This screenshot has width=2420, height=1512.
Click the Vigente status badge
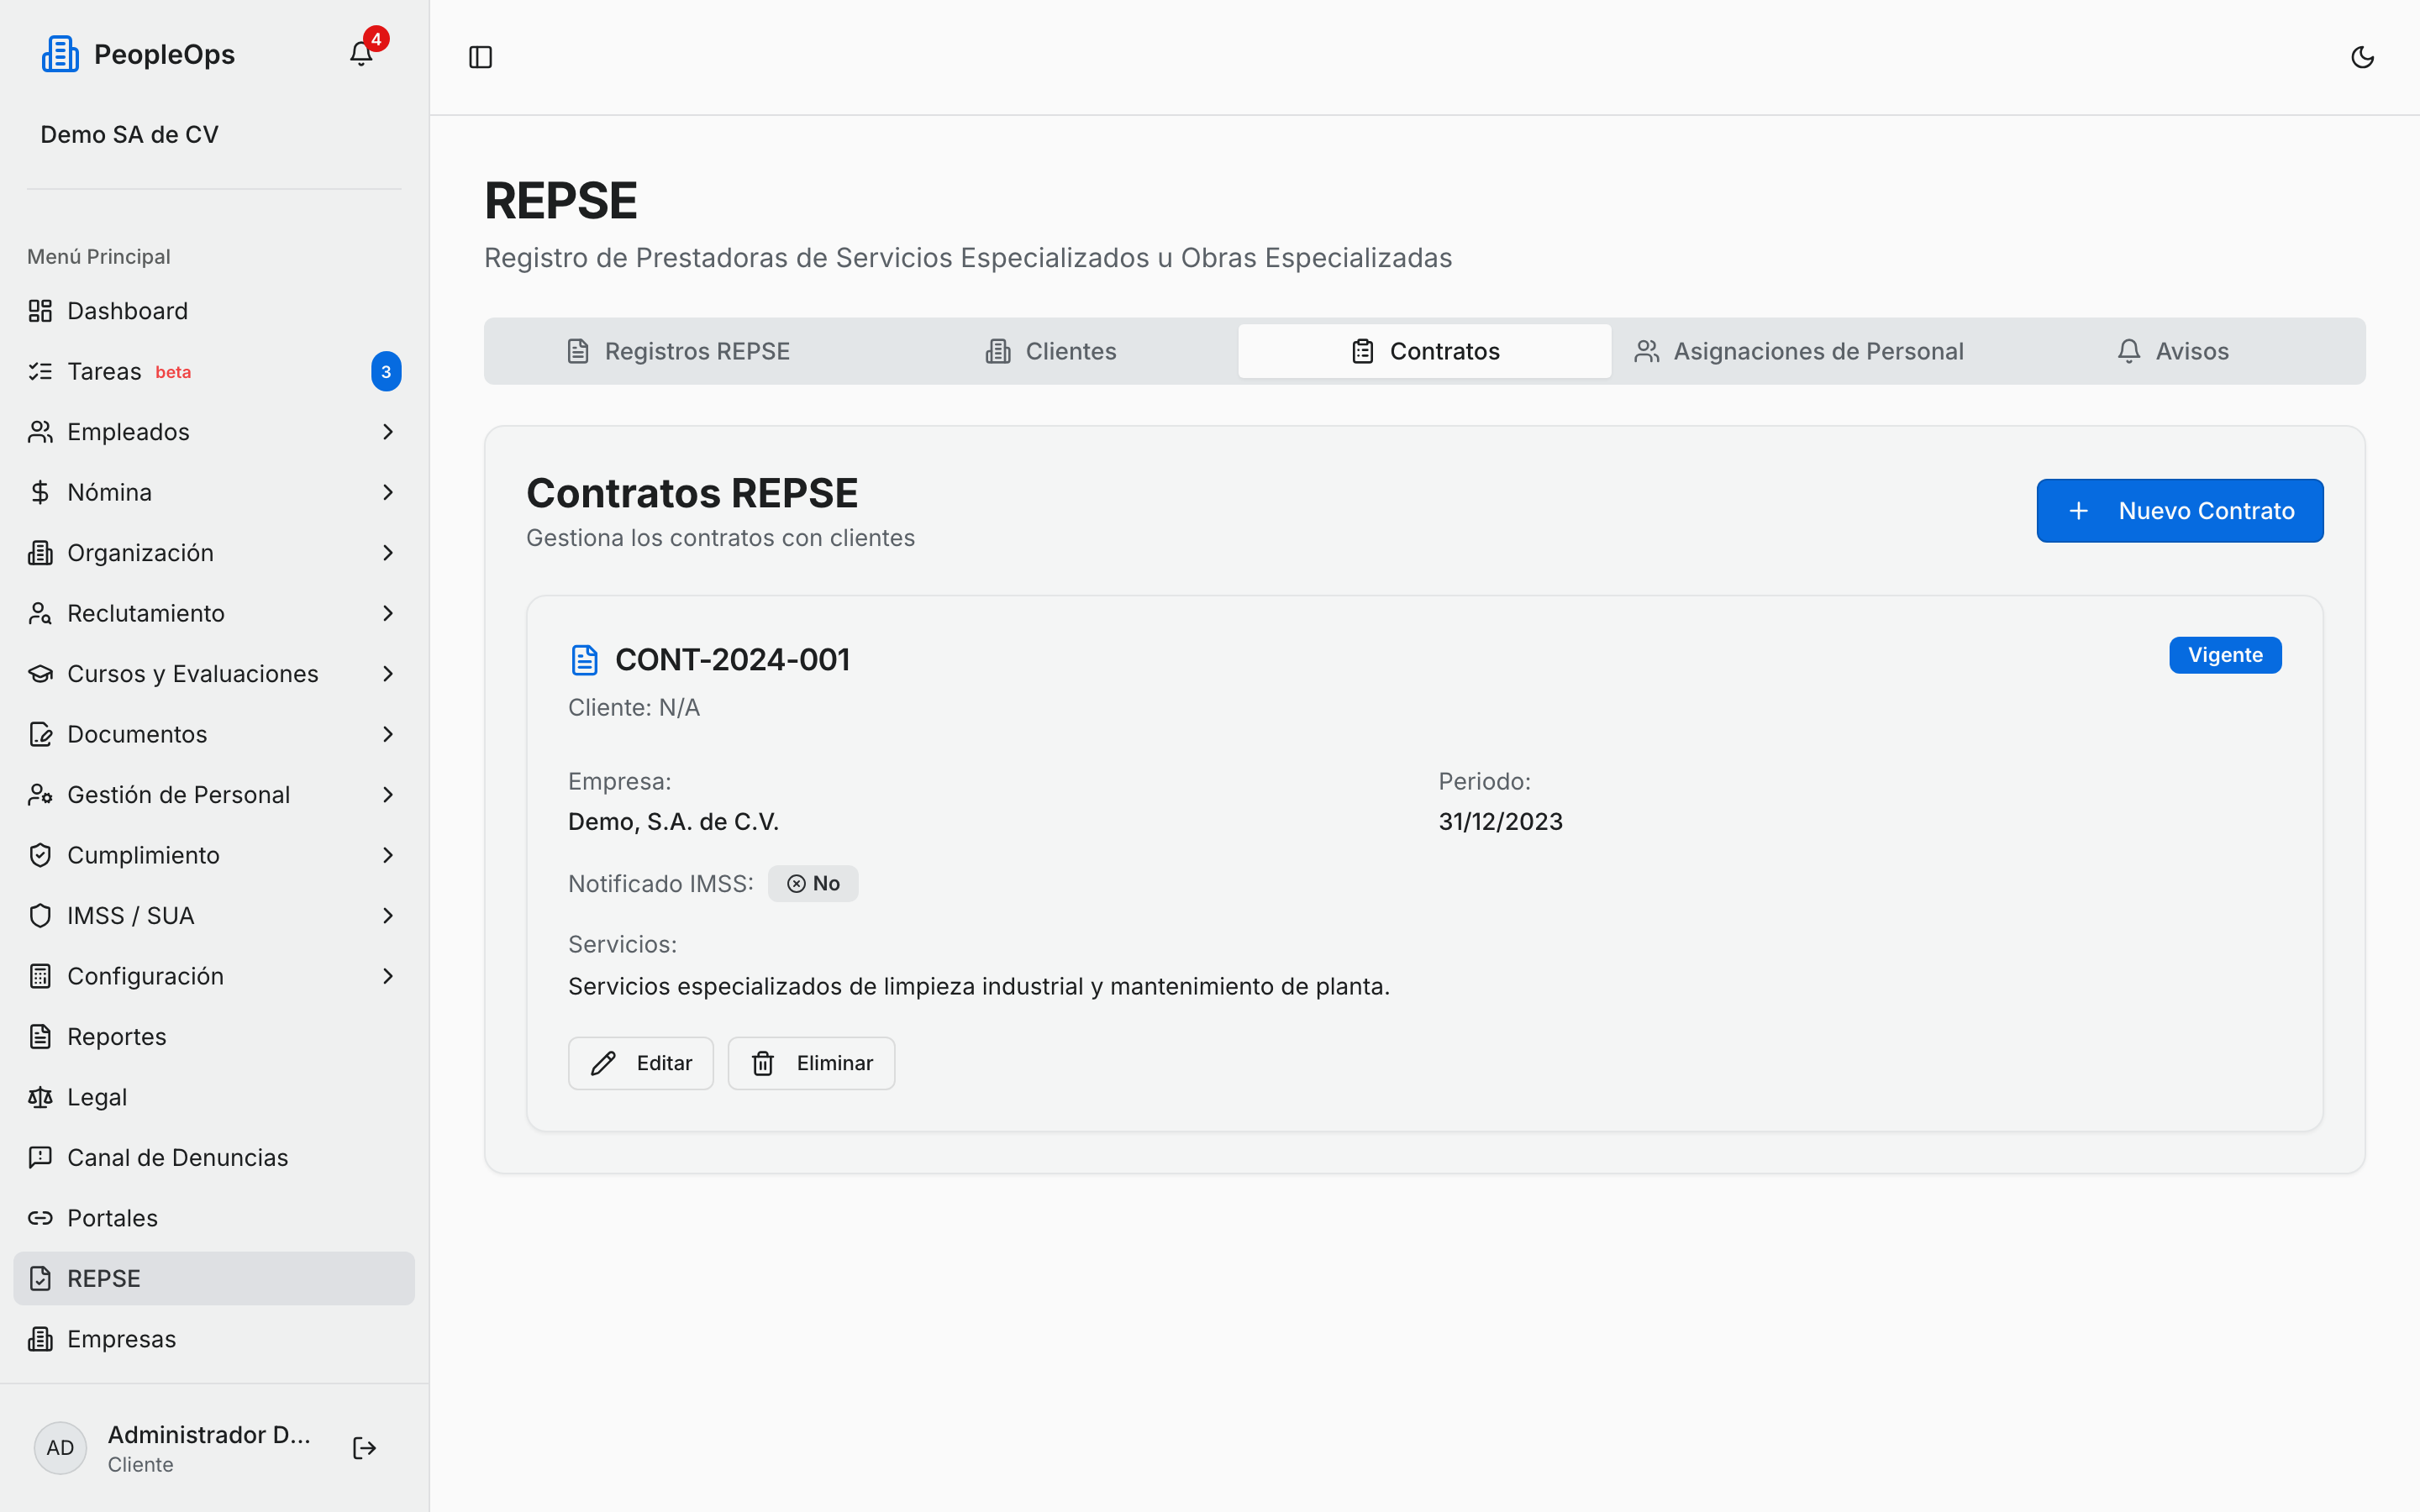(2225, 655)
